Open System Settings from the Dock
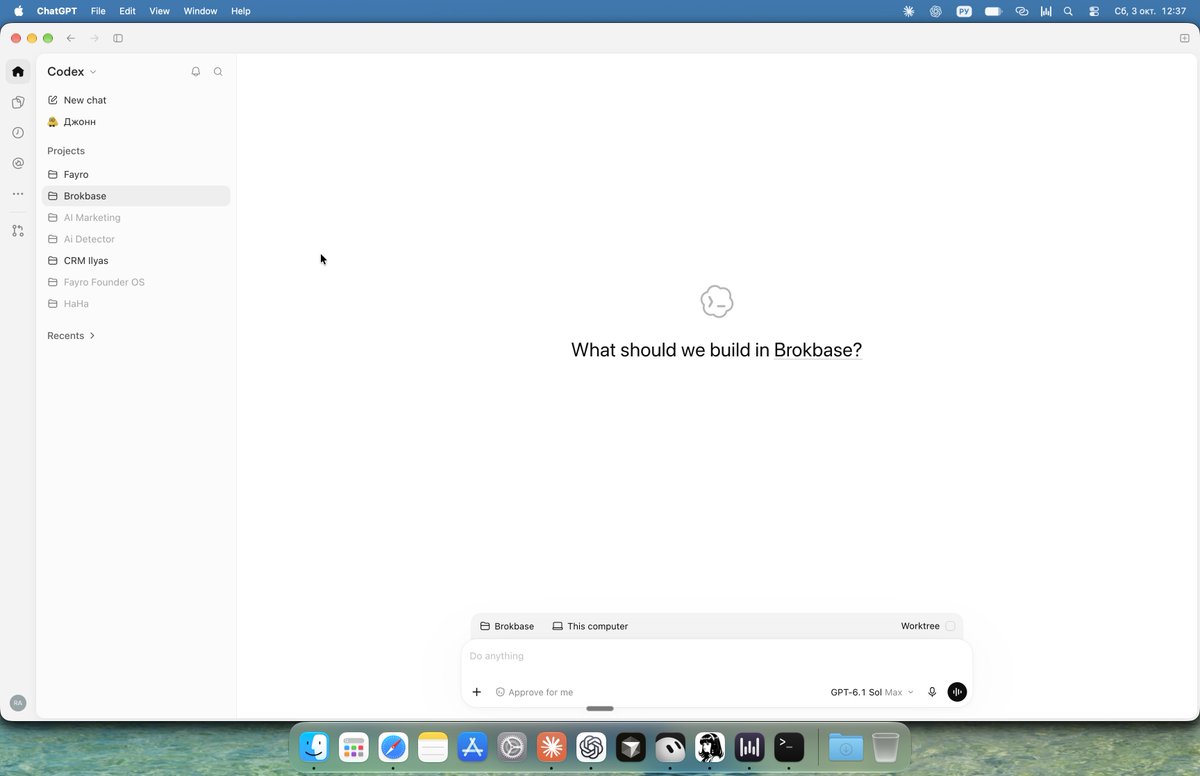1200x776 pixels. [x=512, y=747]
